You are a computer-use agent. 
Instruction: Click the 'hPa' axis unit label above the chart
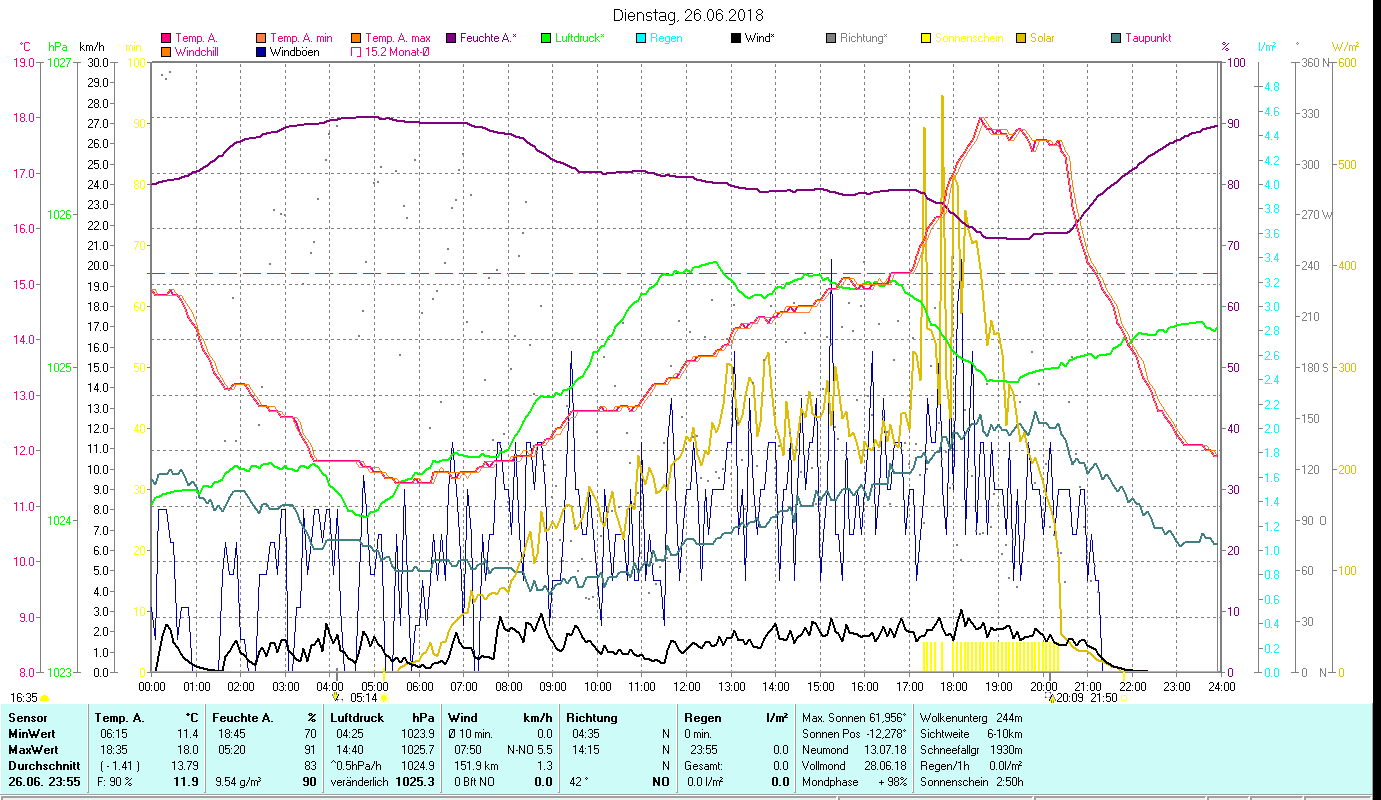[x=58, y=47]
